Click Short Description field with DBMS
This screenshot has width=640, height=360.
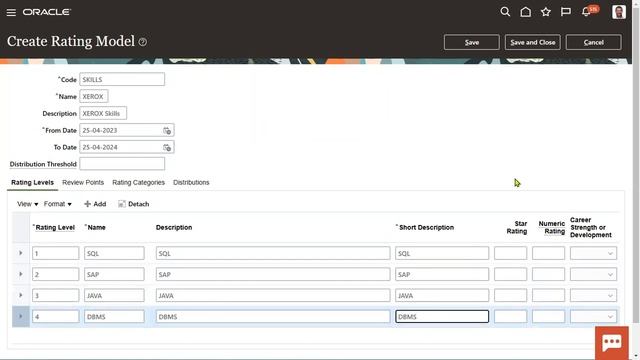pos(442,316)
